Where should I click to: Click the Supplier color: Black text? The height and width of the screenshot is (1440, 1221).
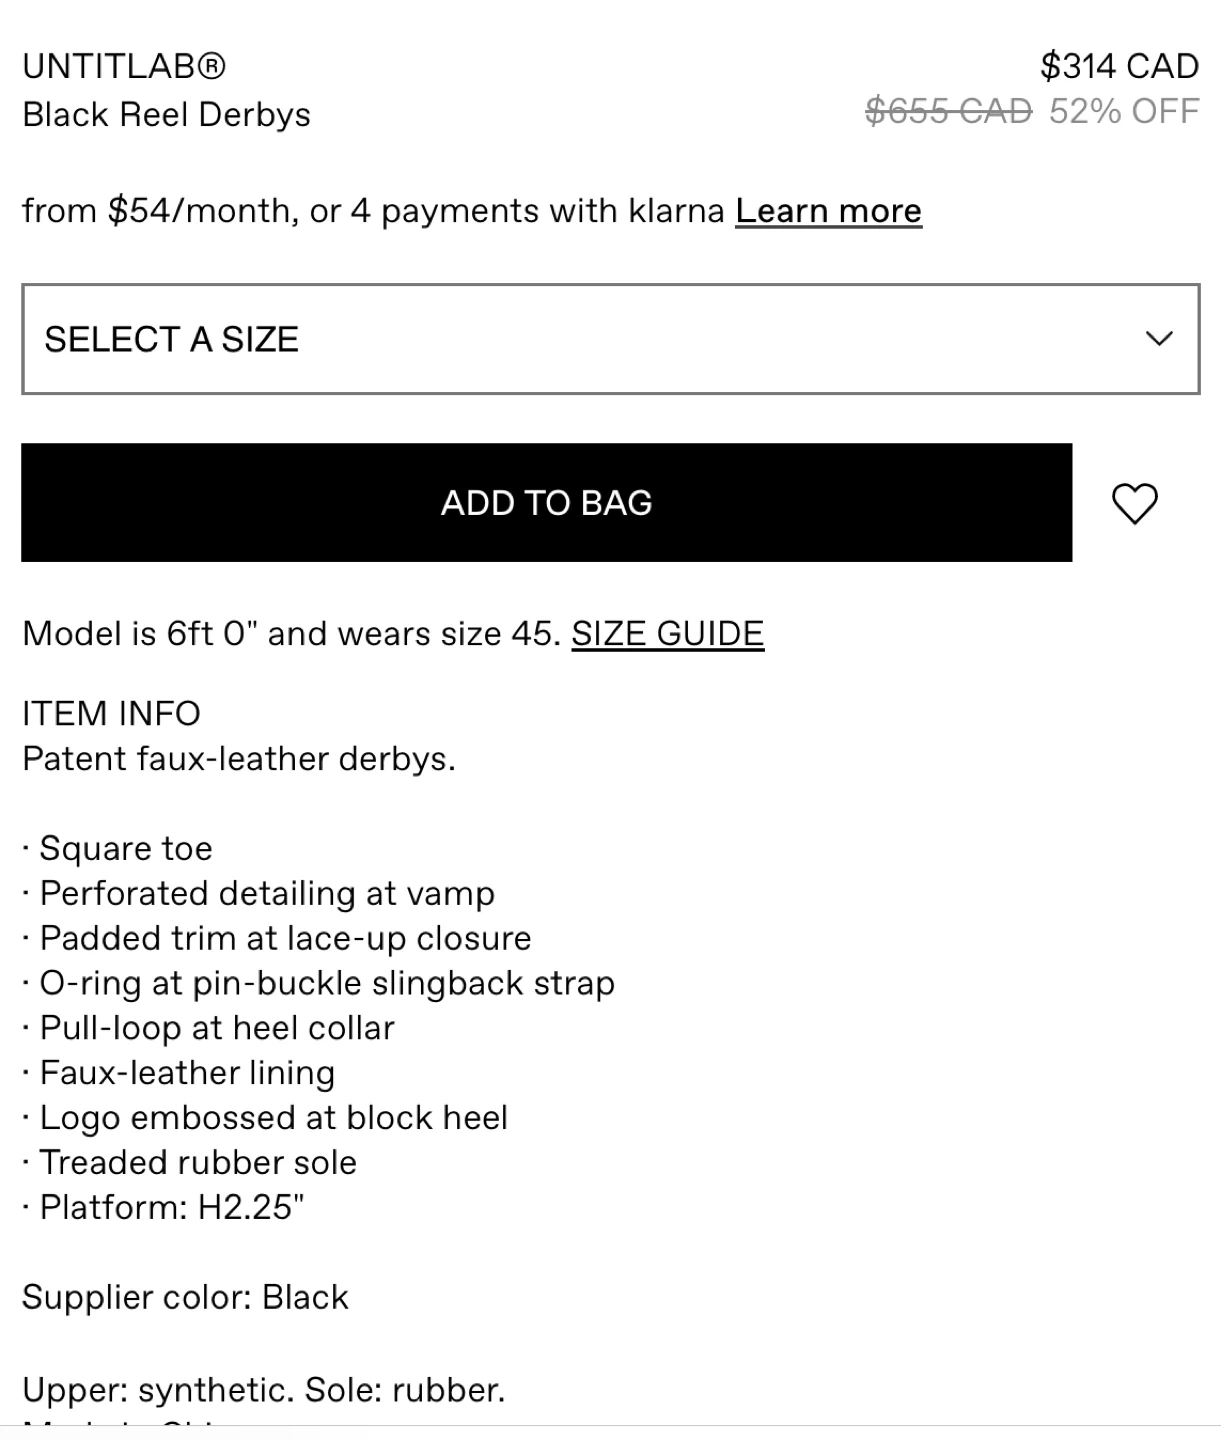click(185, 1297)
